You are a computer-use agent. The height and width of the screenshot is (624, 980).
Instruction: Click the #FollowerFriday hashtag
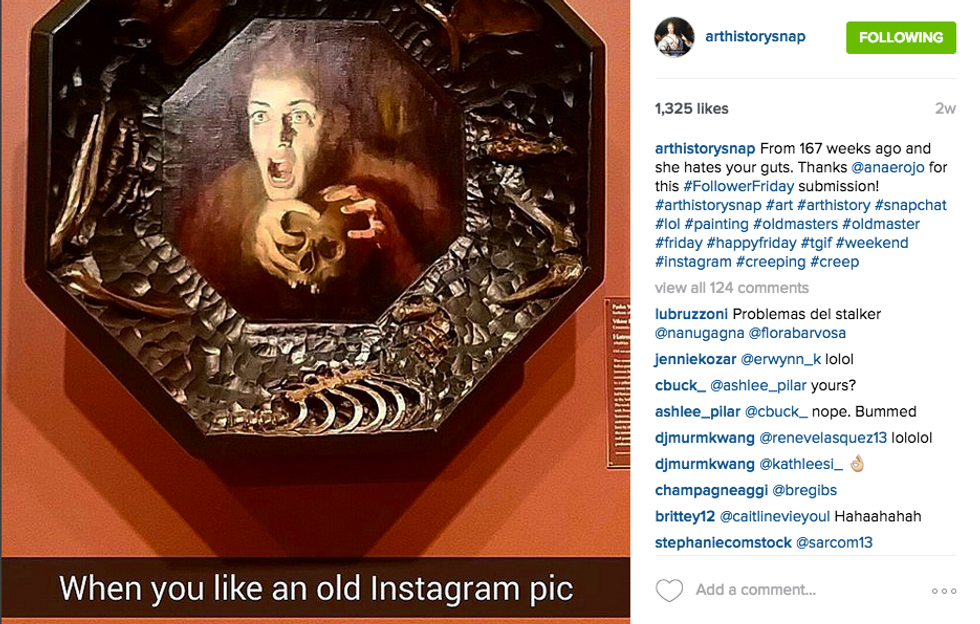click(738, 186)
